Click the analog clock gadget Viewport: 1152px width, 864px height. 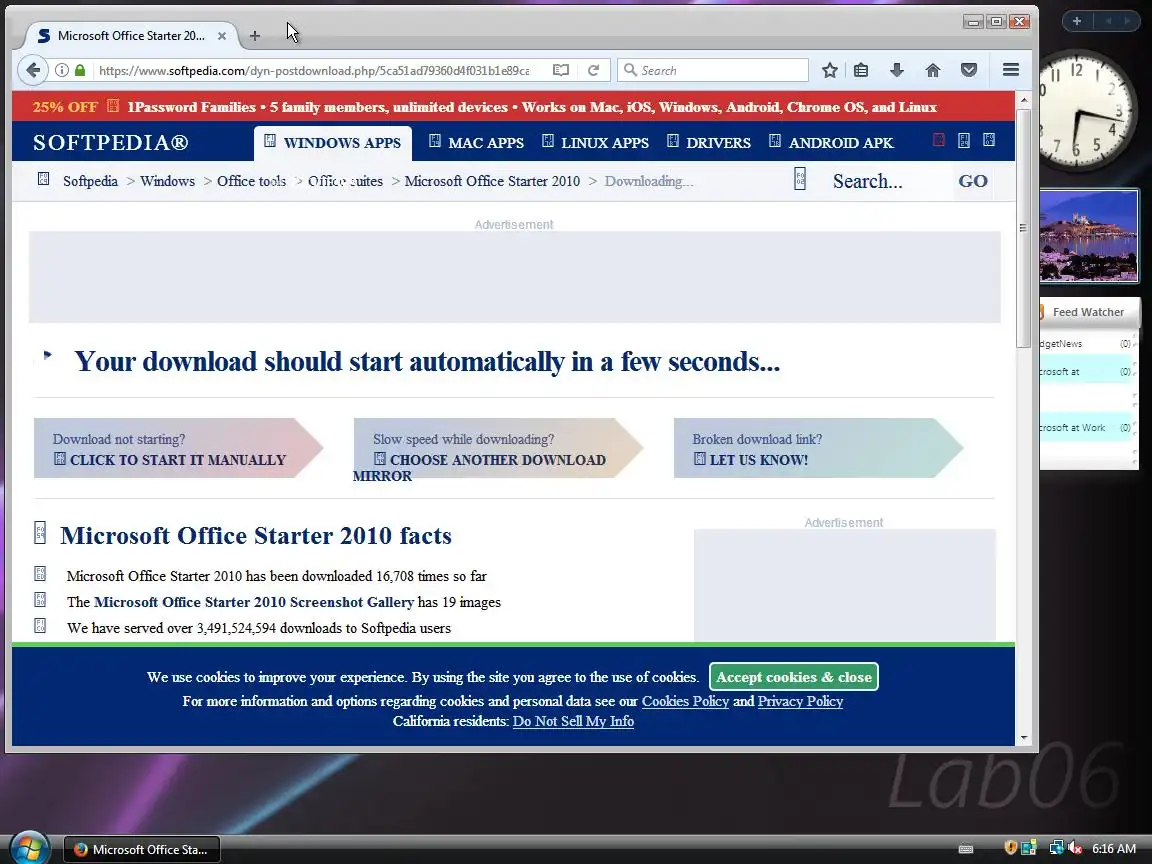point(1086,112)
